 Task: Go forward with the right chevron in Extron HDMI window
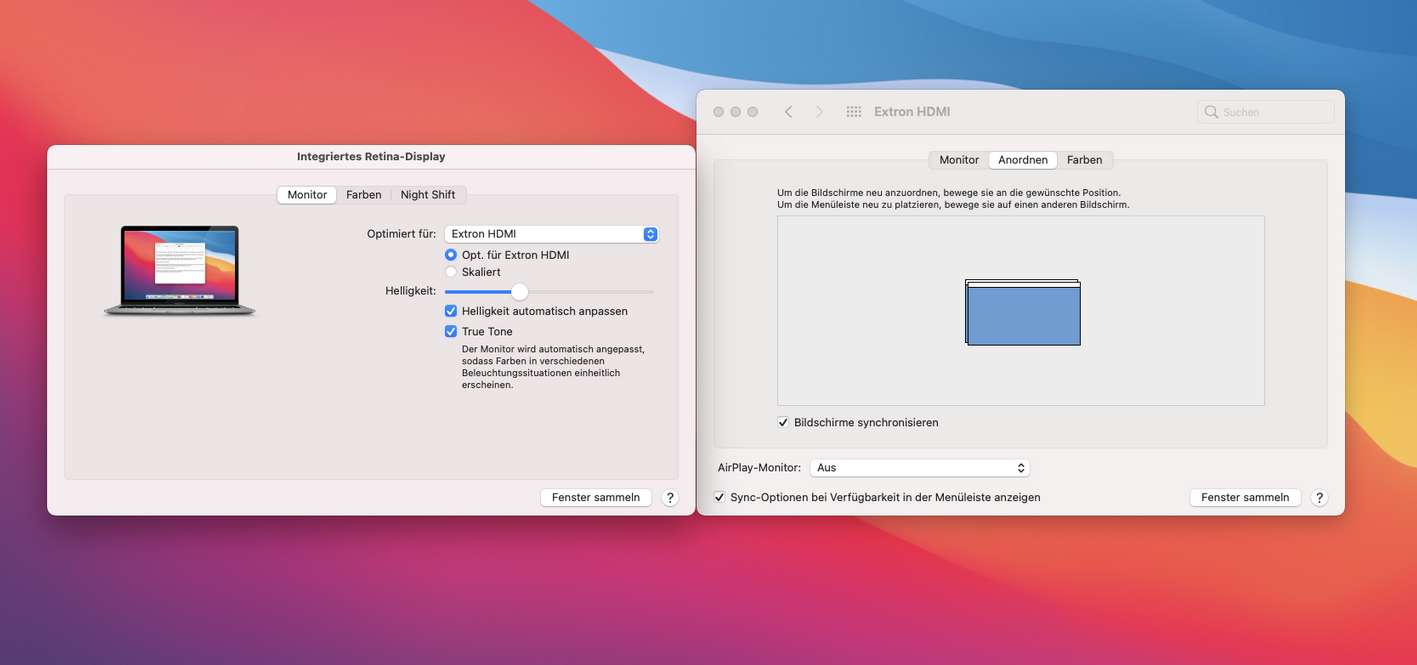pyautogui.click(x=819, y=112)
